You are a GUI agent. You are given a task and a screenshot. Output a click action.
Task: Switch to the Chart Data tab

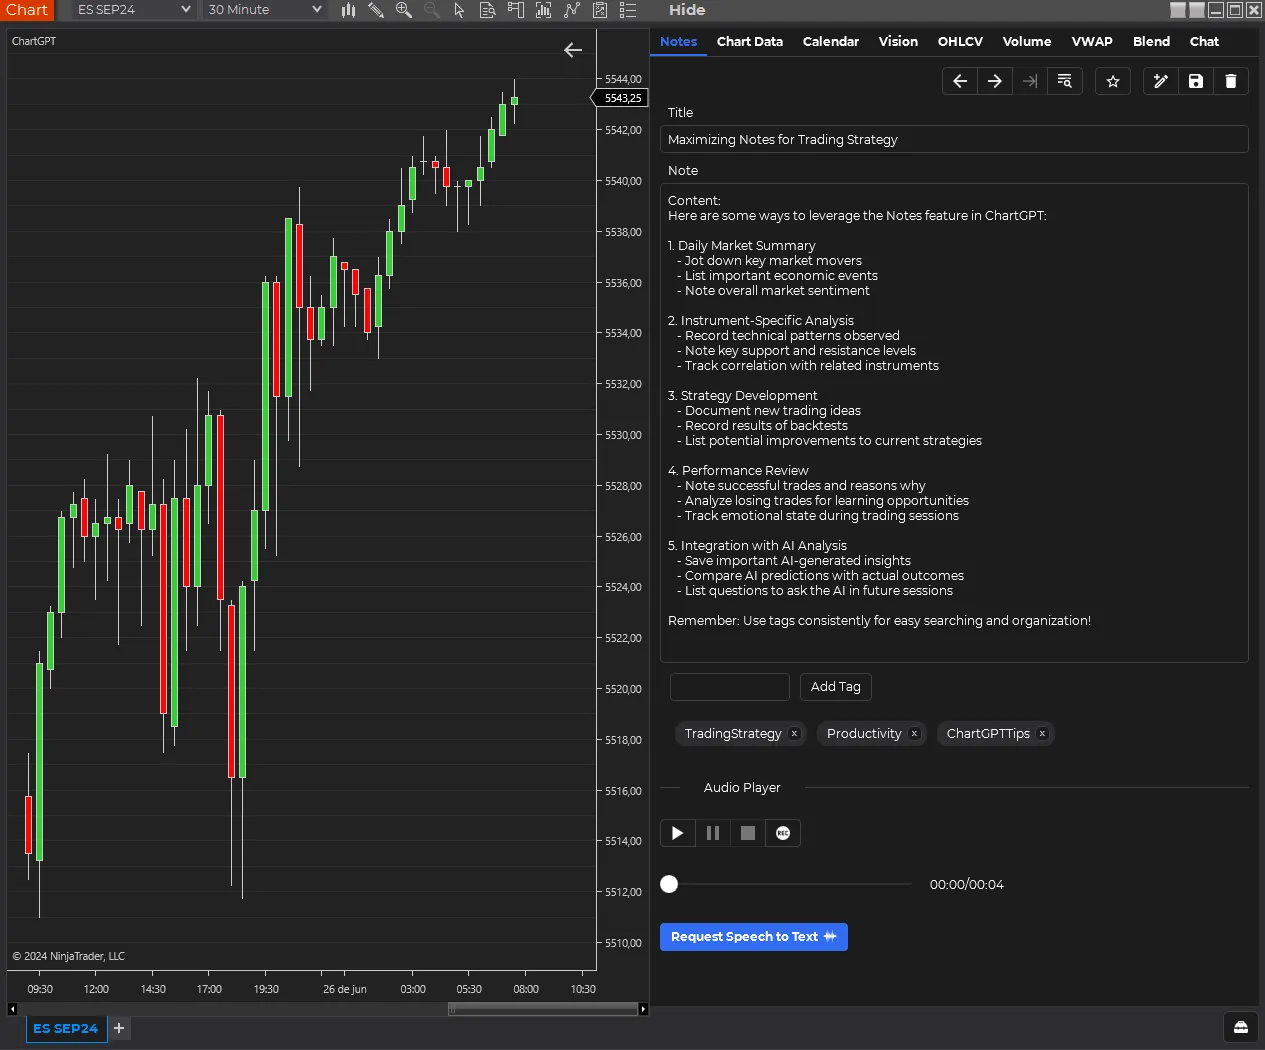coord(749,41)
